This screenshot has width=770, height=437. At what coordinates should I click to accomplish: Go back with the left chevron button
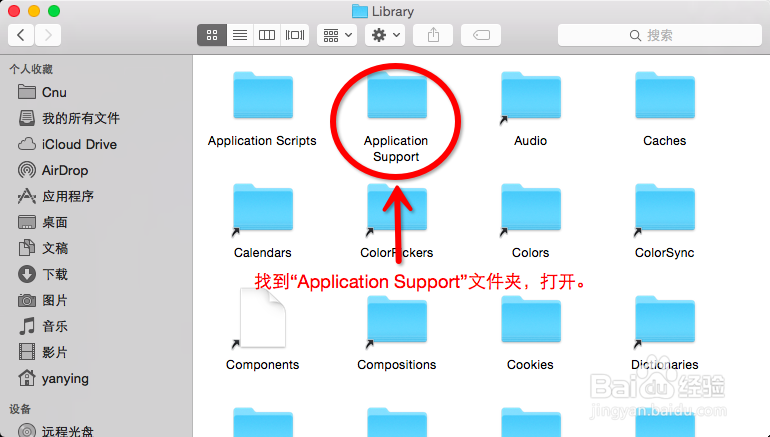tap(21, 35)
